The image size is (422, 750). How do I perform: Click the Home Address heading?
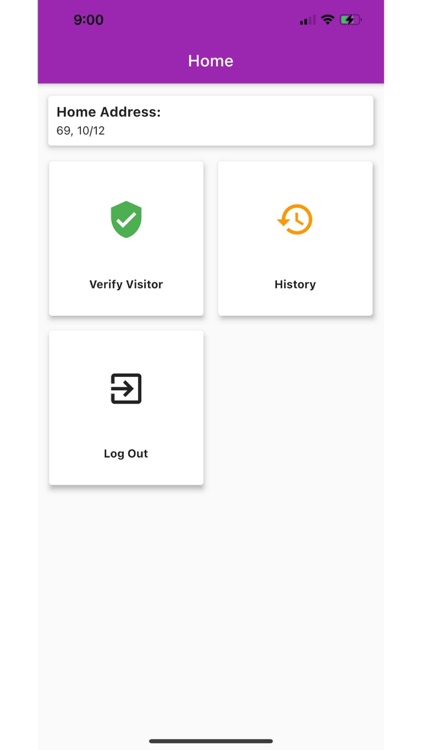pos(109,112)
